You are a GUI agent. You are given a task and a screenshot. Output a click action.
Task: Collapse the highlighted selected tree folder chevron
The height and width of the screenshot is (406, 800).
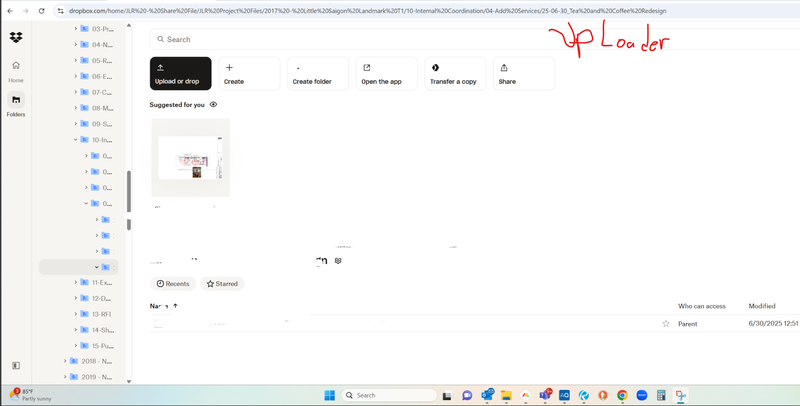[x=96, y=267]
